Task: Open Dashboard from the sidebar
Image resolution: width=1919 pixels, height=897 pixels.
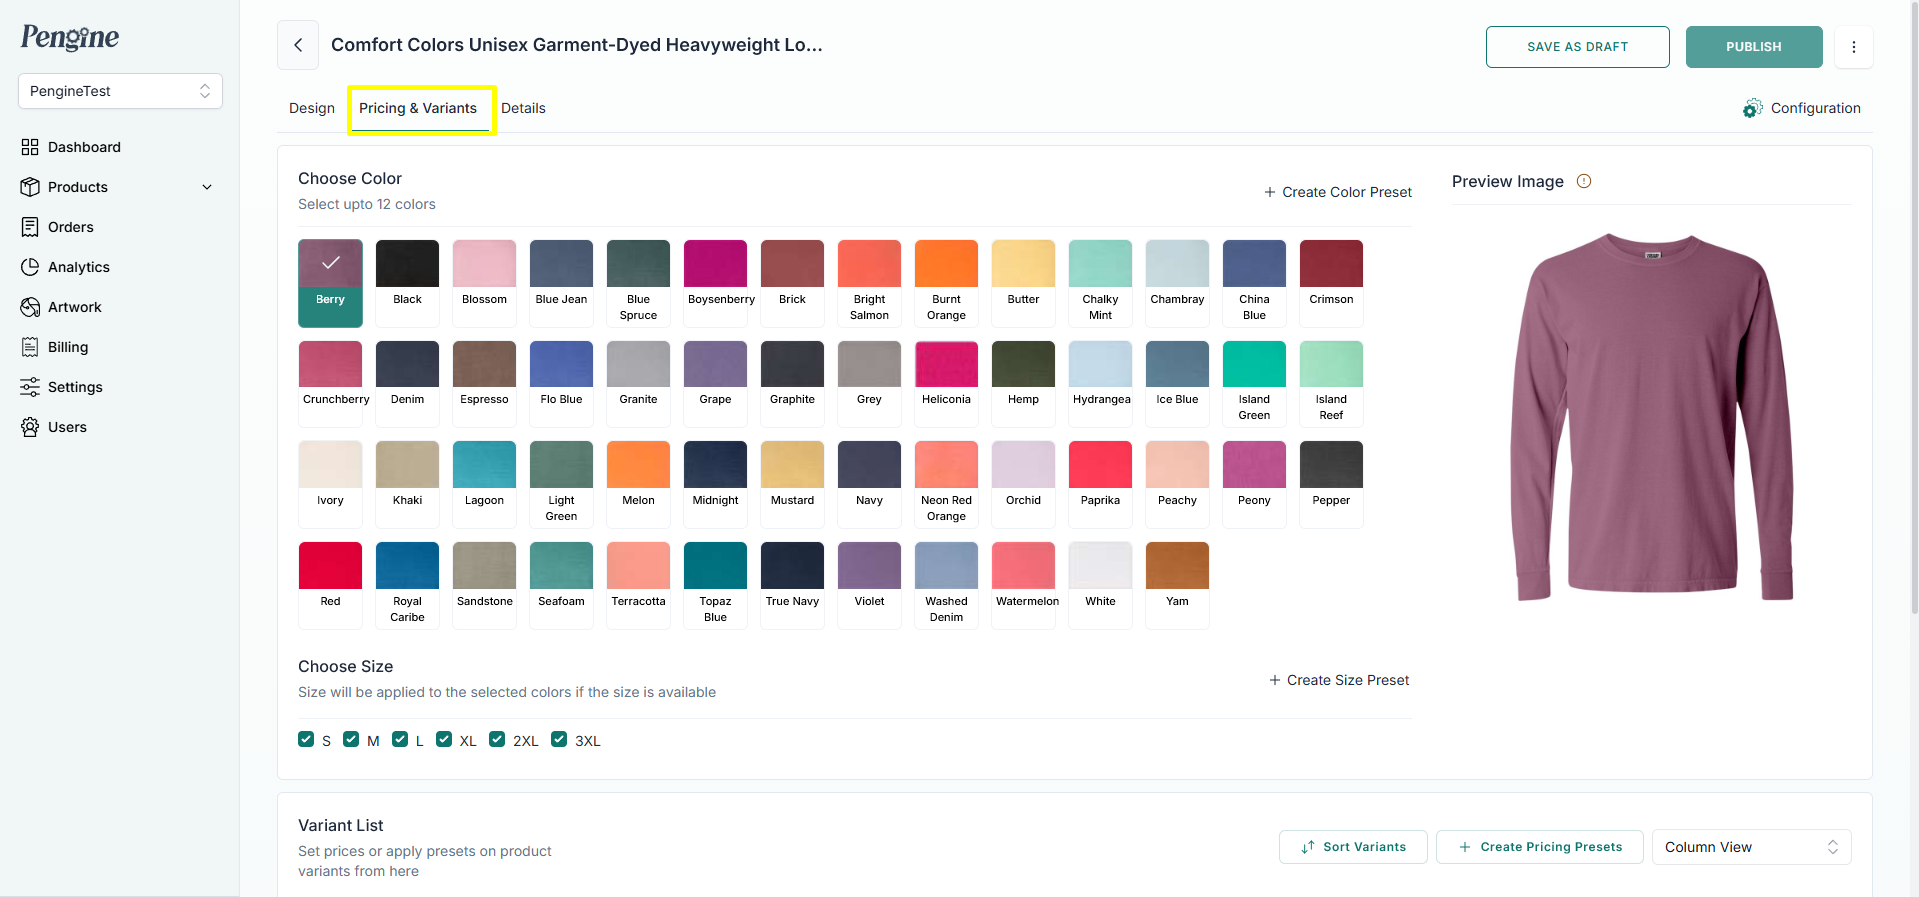Action: pos(84,147)
